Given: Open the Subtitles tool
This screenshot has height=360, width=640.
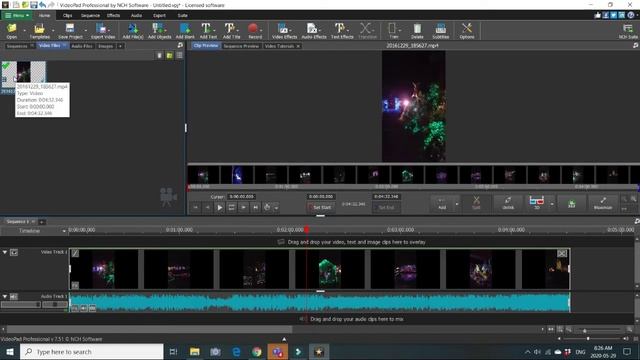Looking at the screenshot, I should [x=440, y=31].
